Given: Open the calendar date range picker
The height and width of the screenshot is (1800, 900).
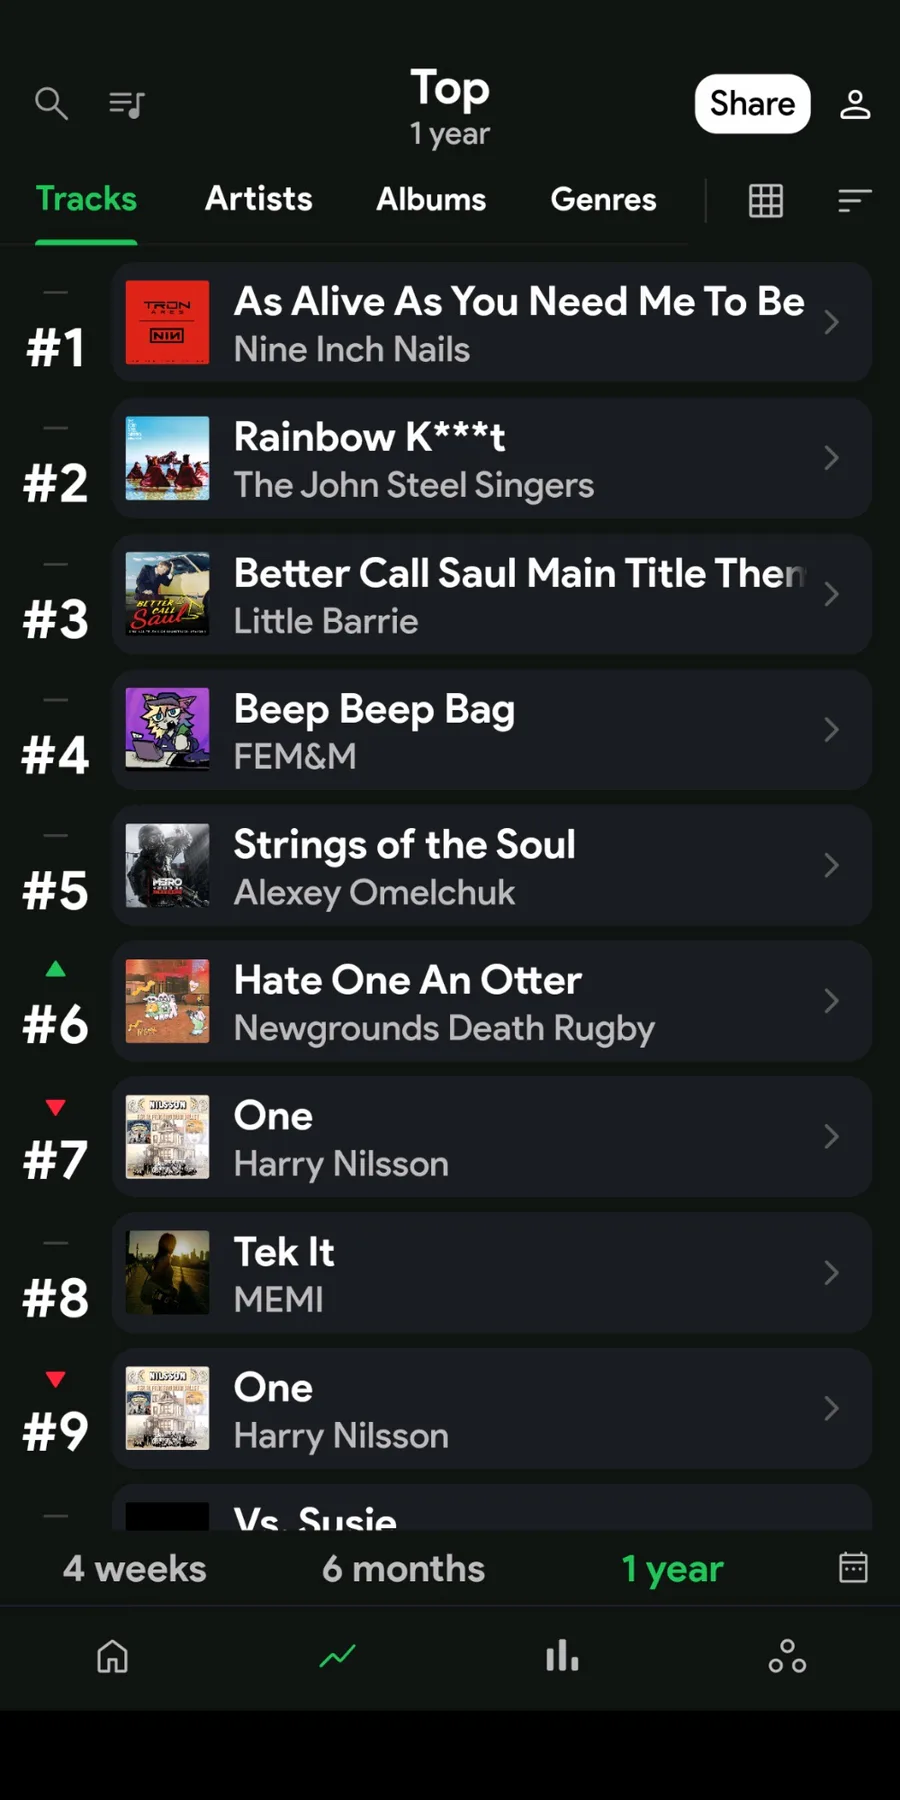Looking at the screenshot, I should click(x=853, y=1567).
